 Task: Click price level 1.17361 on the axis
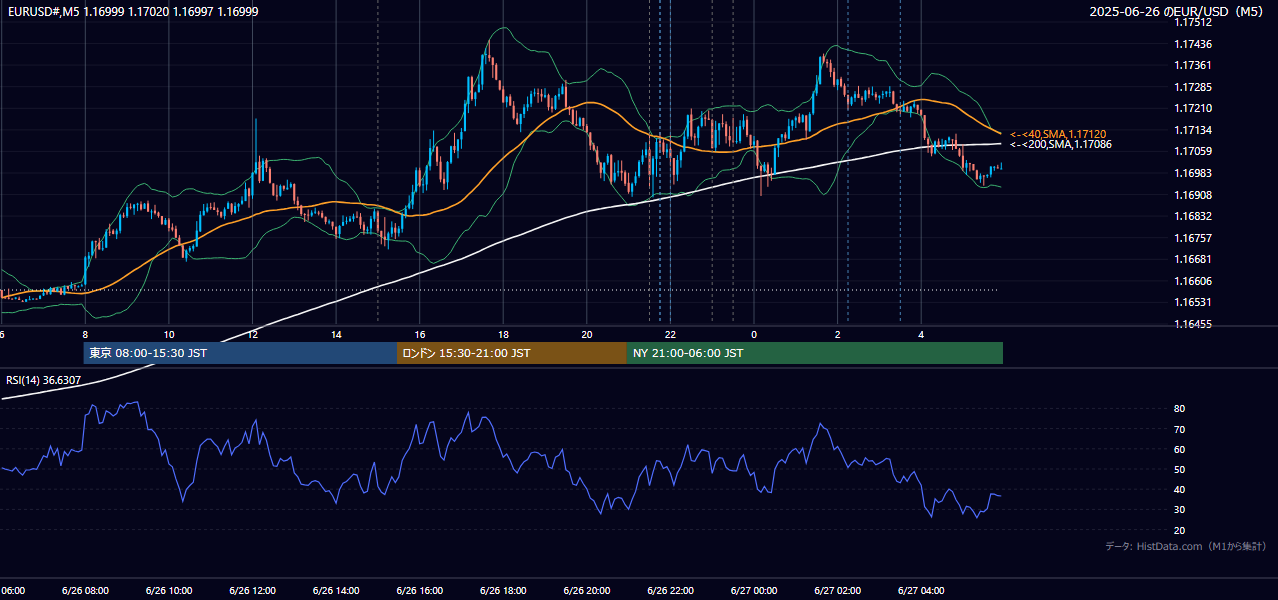[1192, 65]
